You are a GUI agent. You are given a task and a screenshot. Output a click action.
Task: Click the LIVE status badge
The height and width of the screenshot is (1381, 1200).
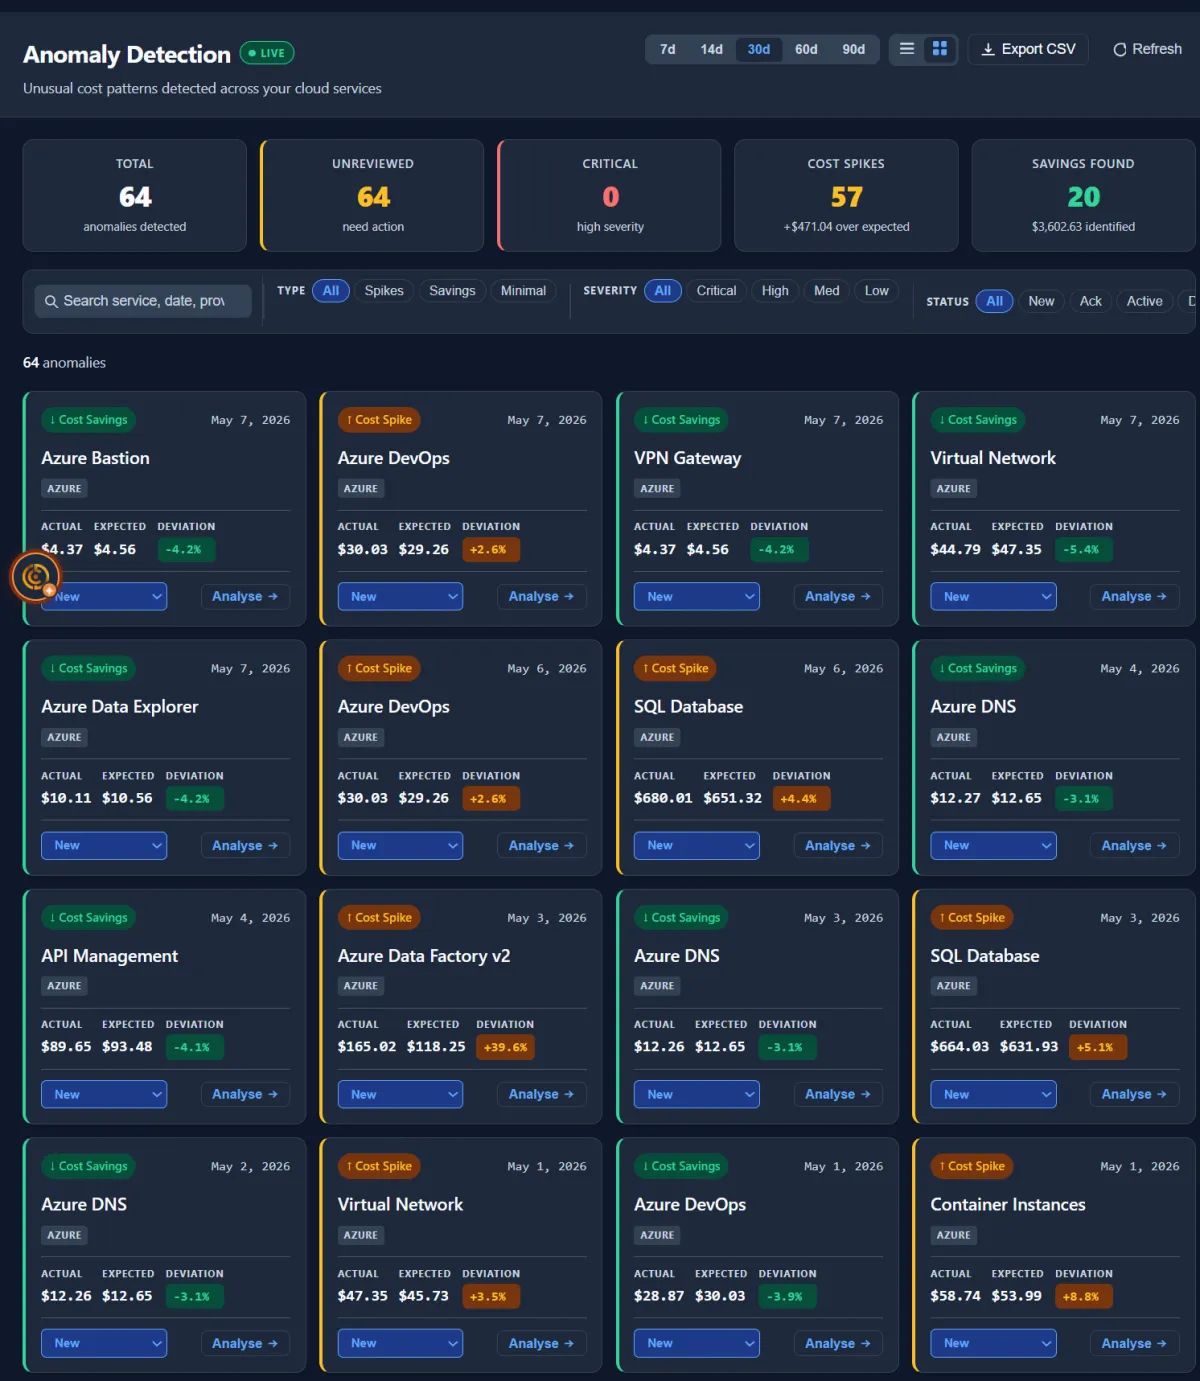267,53
